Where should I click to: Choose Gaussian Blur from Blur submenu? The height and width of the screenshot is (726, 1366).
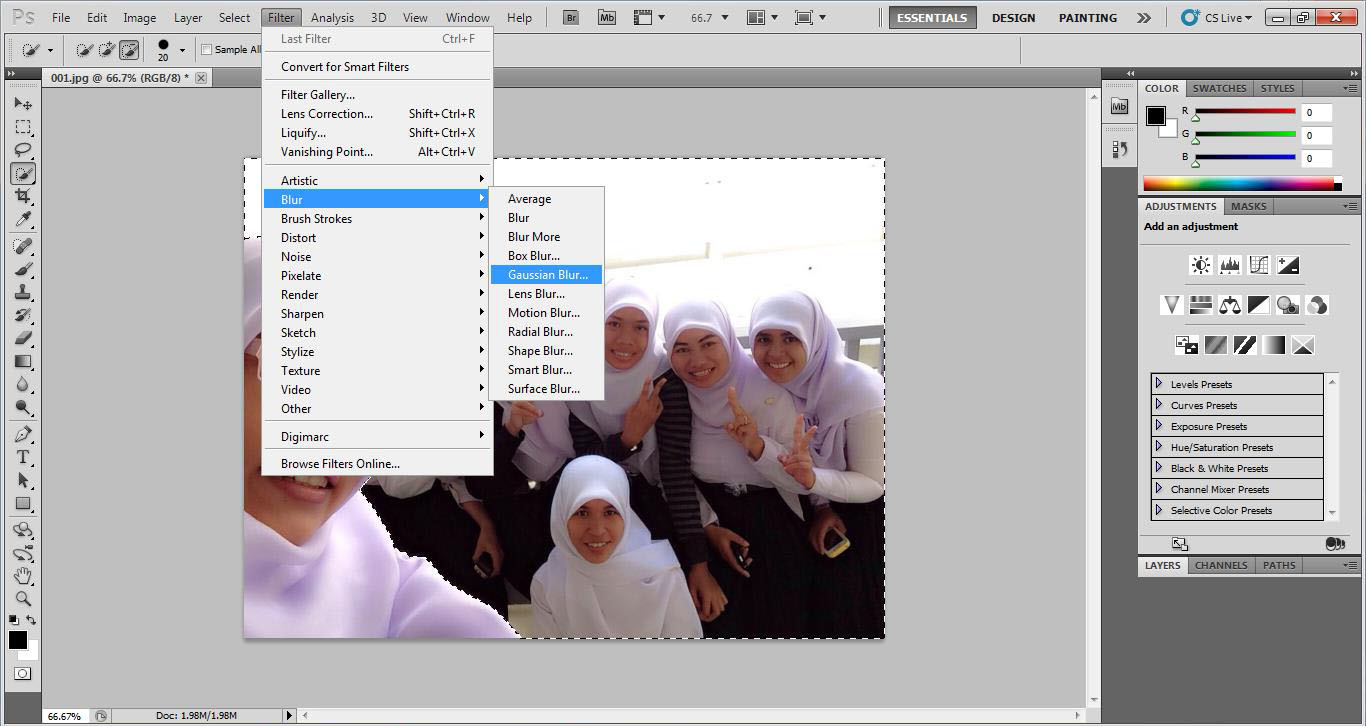click(547, 275)
